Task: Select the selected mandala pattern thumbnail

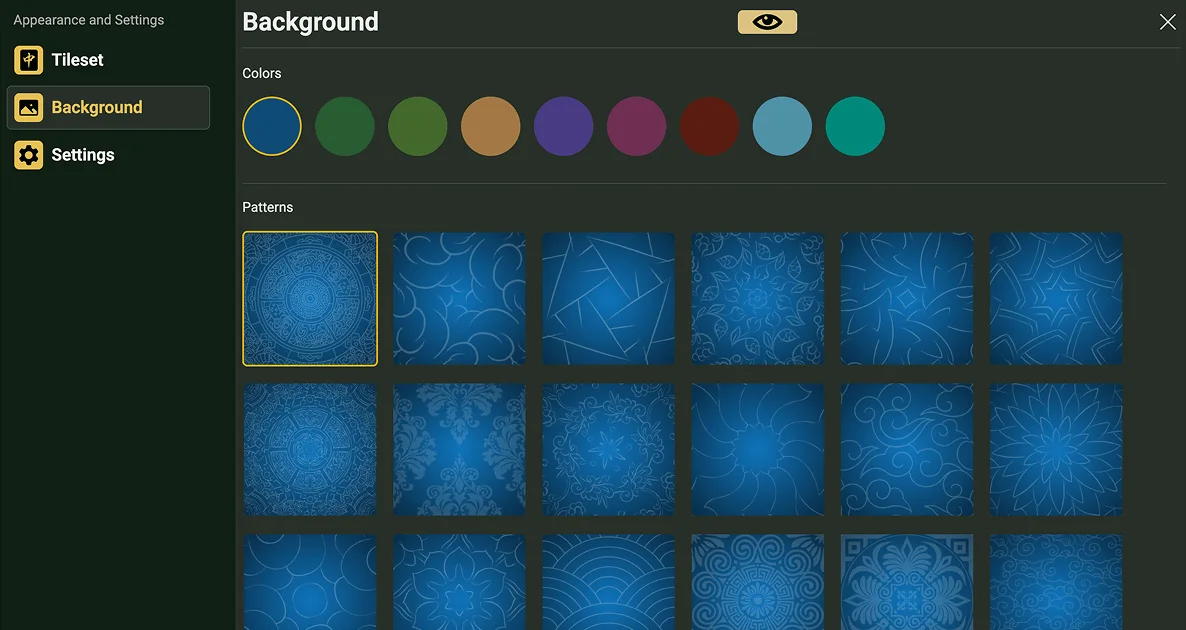Action: pos(310,299)
